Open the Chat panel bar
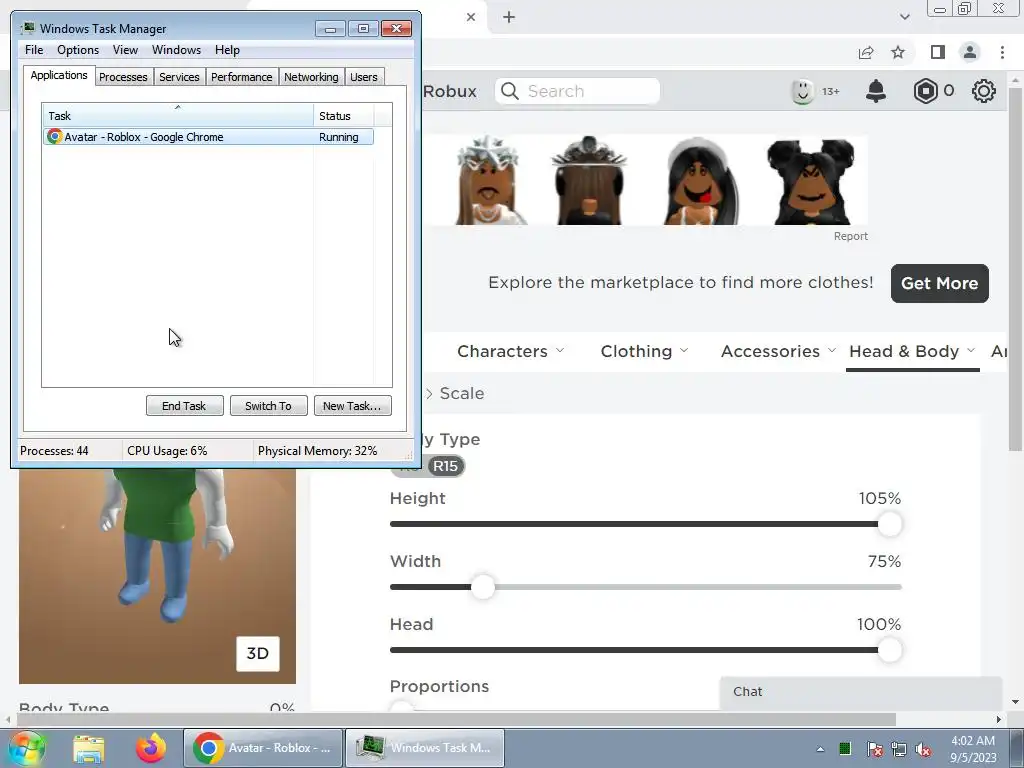The width and height of the screenshot is (1024, 768). [x=861, y=693]
